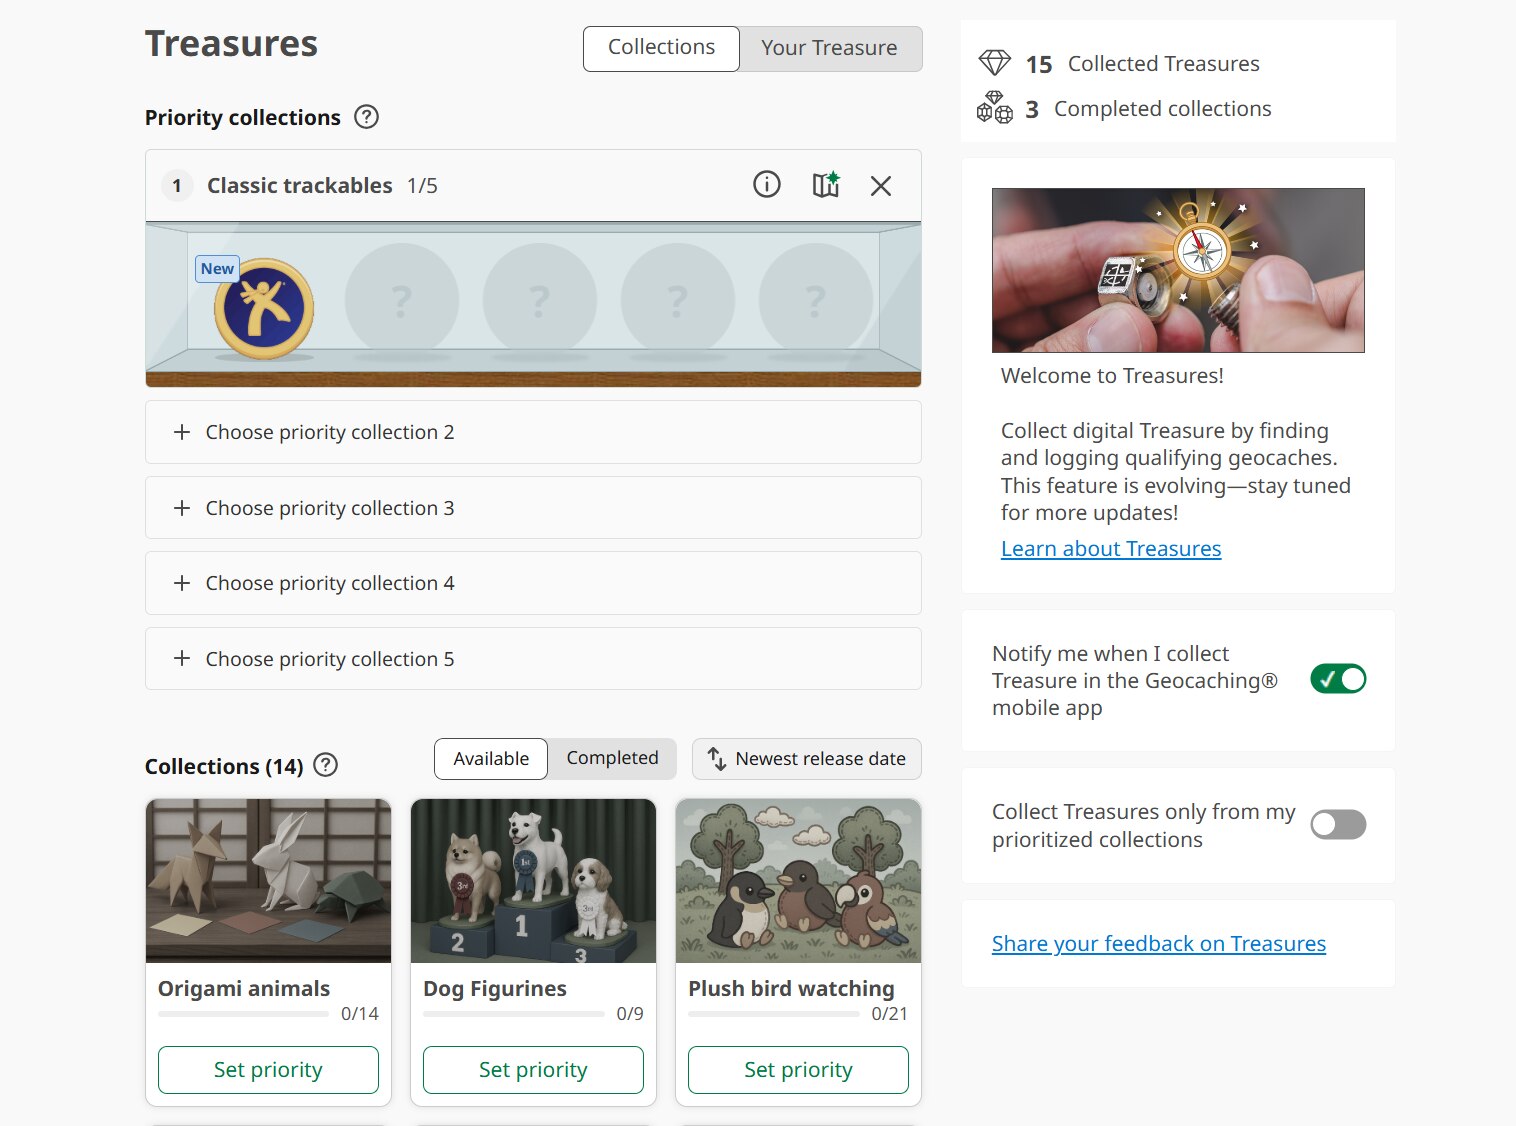Click the Priority collections help icon

click(367, 117)
